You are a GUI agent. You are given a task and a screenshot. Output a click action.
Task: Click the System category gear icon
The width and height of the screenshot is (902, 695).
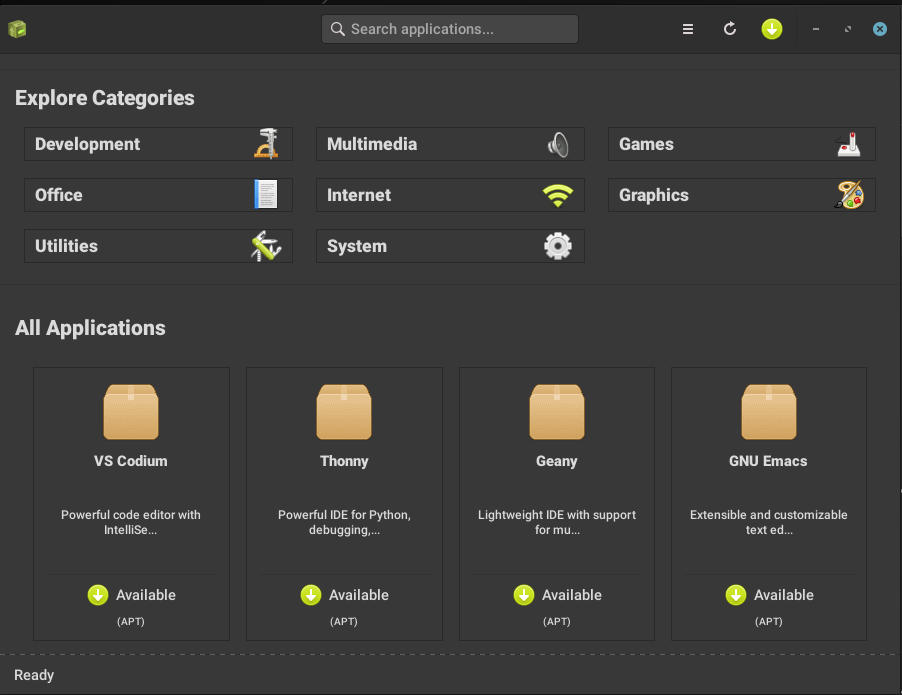pos(557,246)
